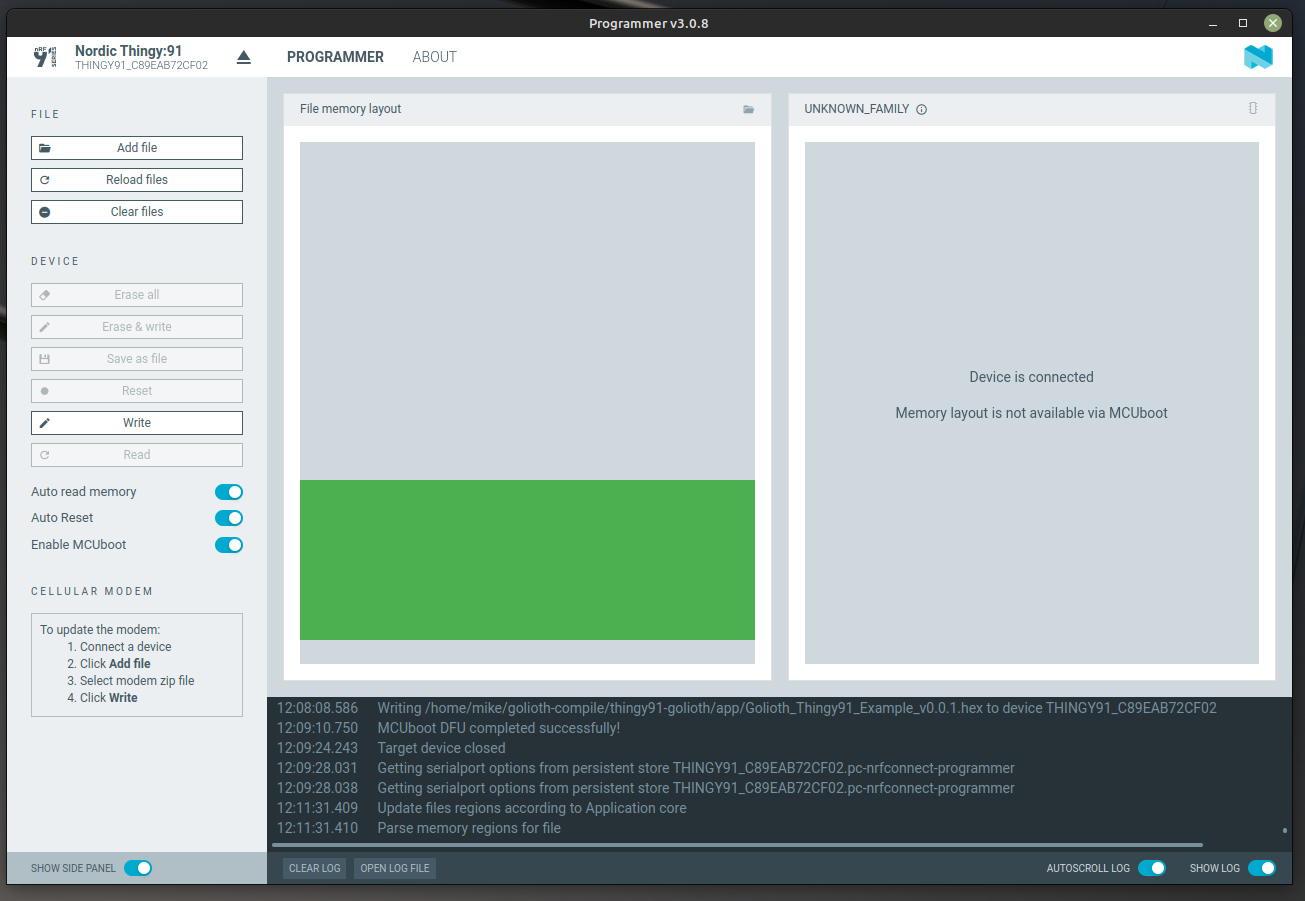
Task: Turn off Autoscroll log
Action: point(1151,868)
